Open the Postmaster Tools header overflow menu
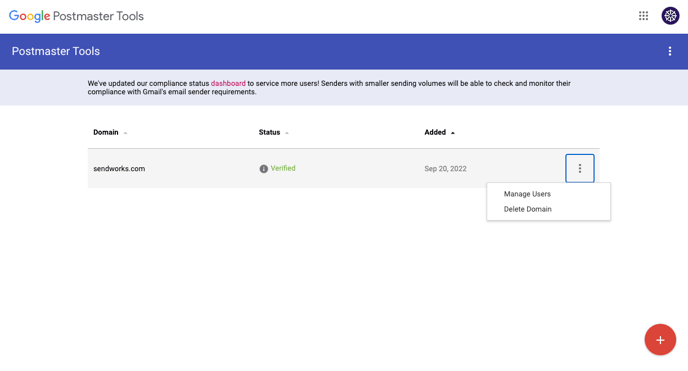Viewport: 688px width, 371px height. [670, 51]
